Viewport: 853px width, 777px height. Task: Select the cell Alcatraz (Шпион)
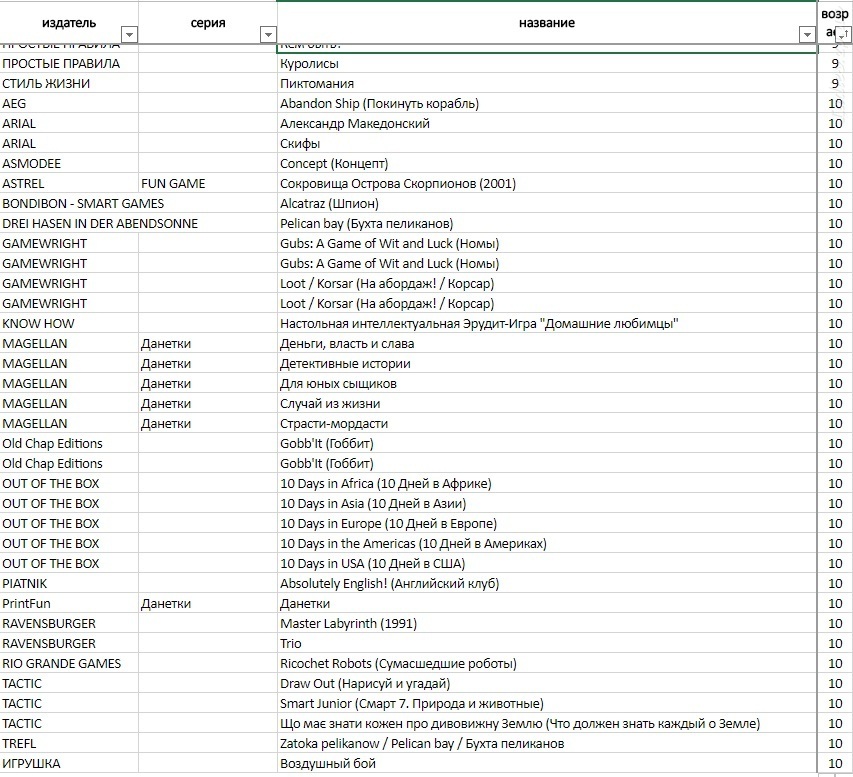pos(547,204)
